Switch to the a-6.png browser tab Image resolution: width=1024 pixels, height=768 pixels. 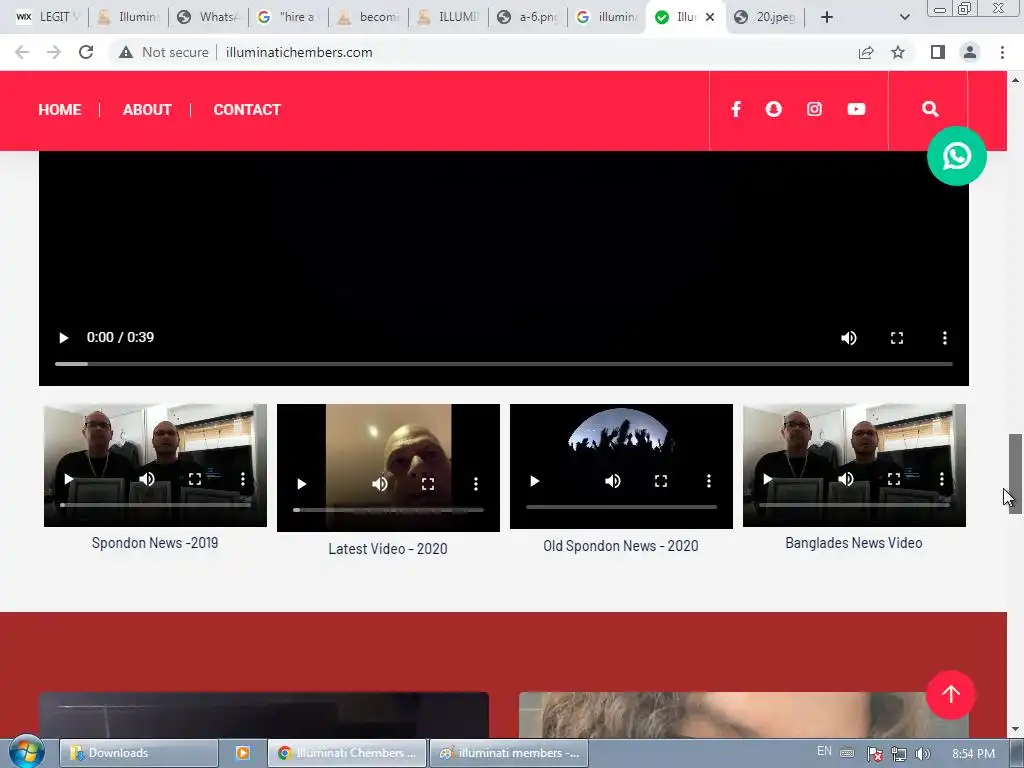pyautogui.click(x=528, y=17)
